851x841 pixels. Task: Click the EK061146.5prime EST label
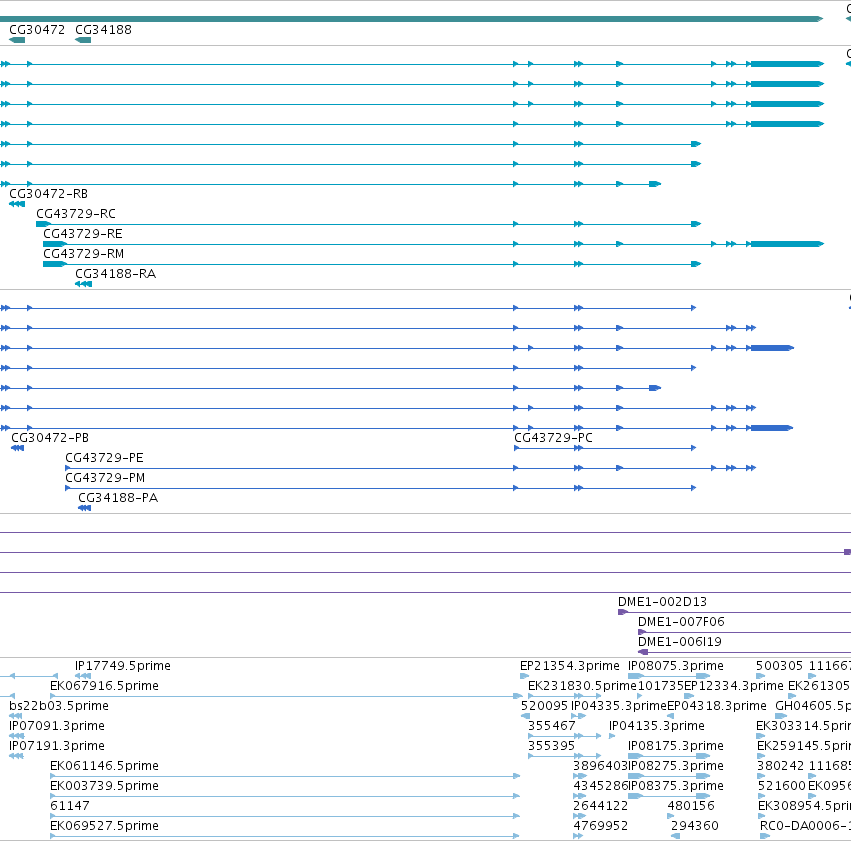pos(104,766)
